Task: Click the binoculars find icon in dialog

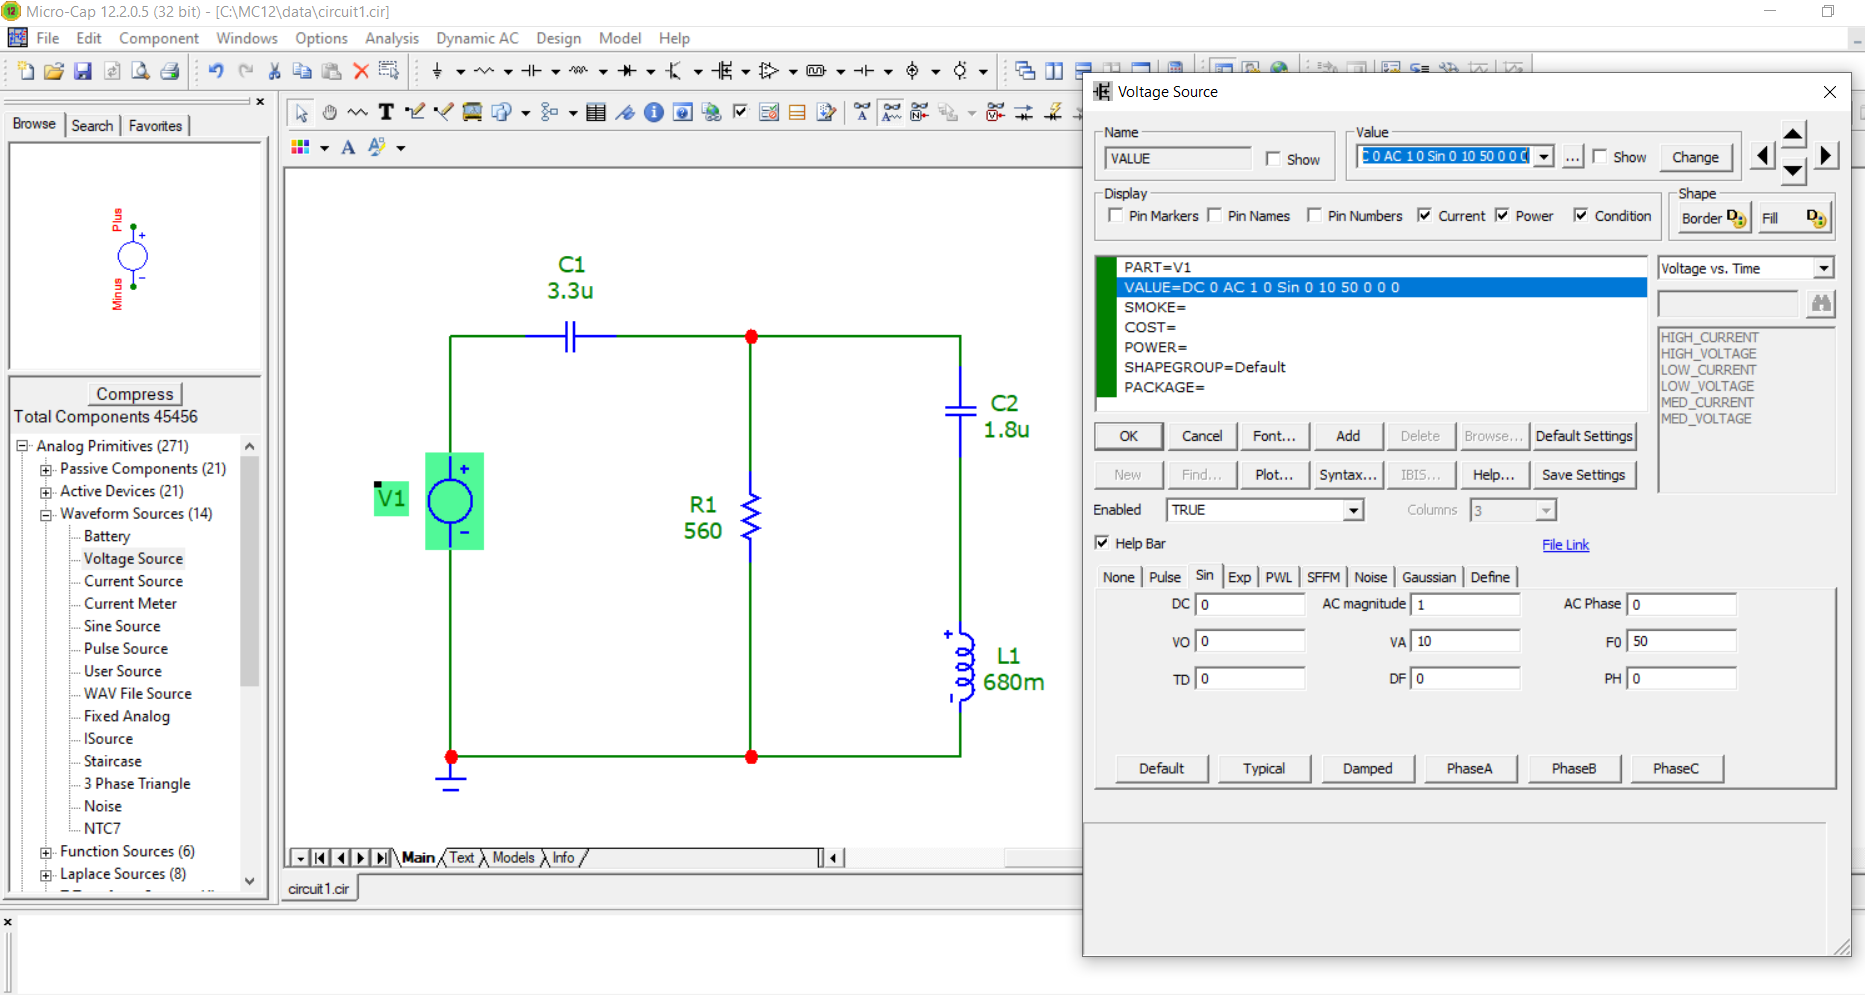Action: 1821,303
